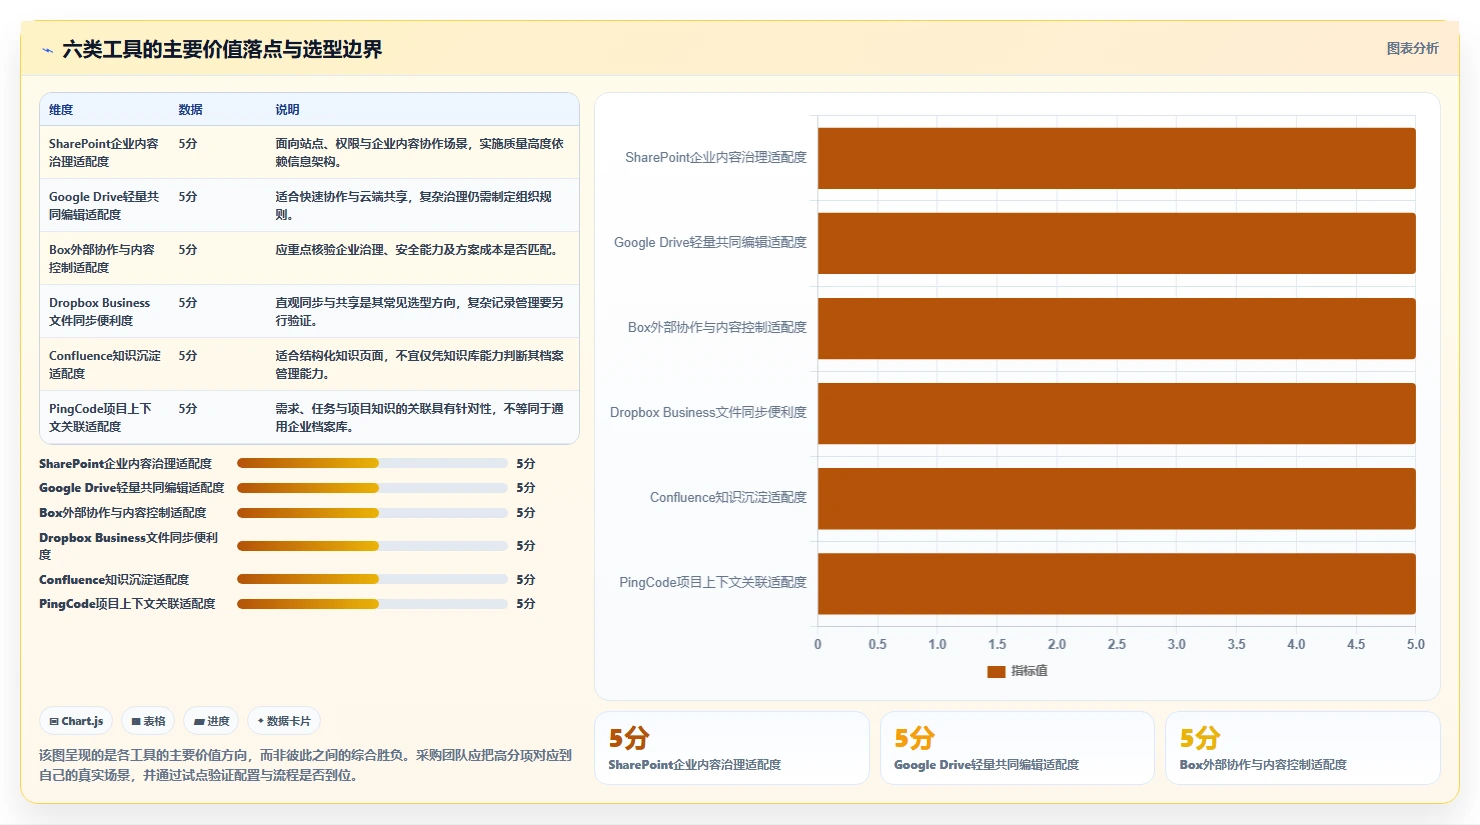Screen dimensions: 1480x825
Task: Select the Box外部协作与内容控制适配度 table cell
Action: click(x=102, y=258)
